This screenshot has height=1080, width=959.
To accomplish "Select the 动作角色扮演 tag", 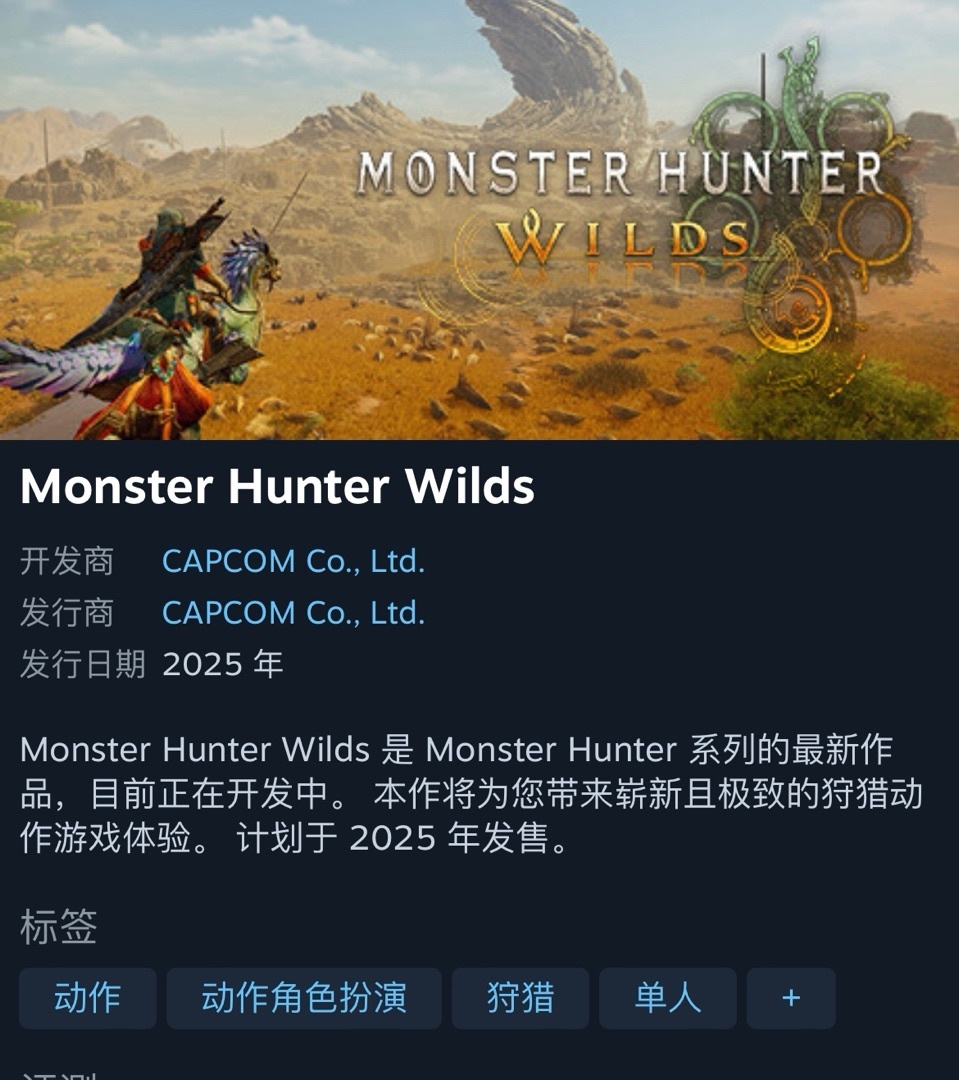I will [304, 998].
